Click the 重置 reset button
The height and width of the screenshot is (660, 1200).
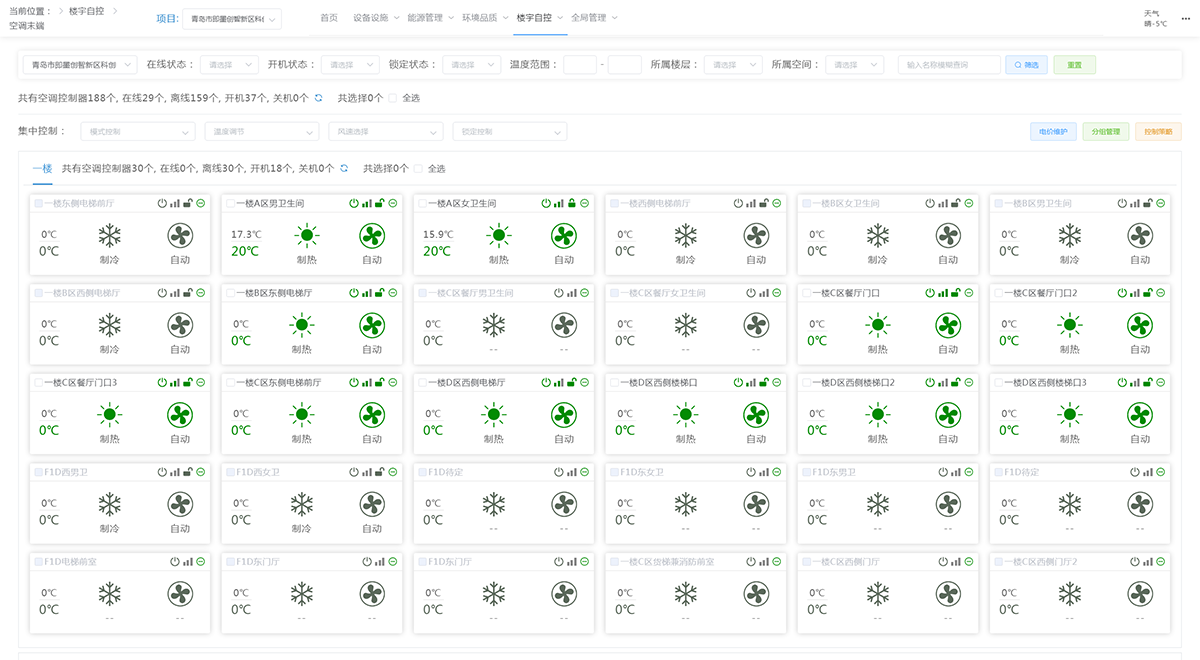pyautogui.click(x=1074, y=64)
